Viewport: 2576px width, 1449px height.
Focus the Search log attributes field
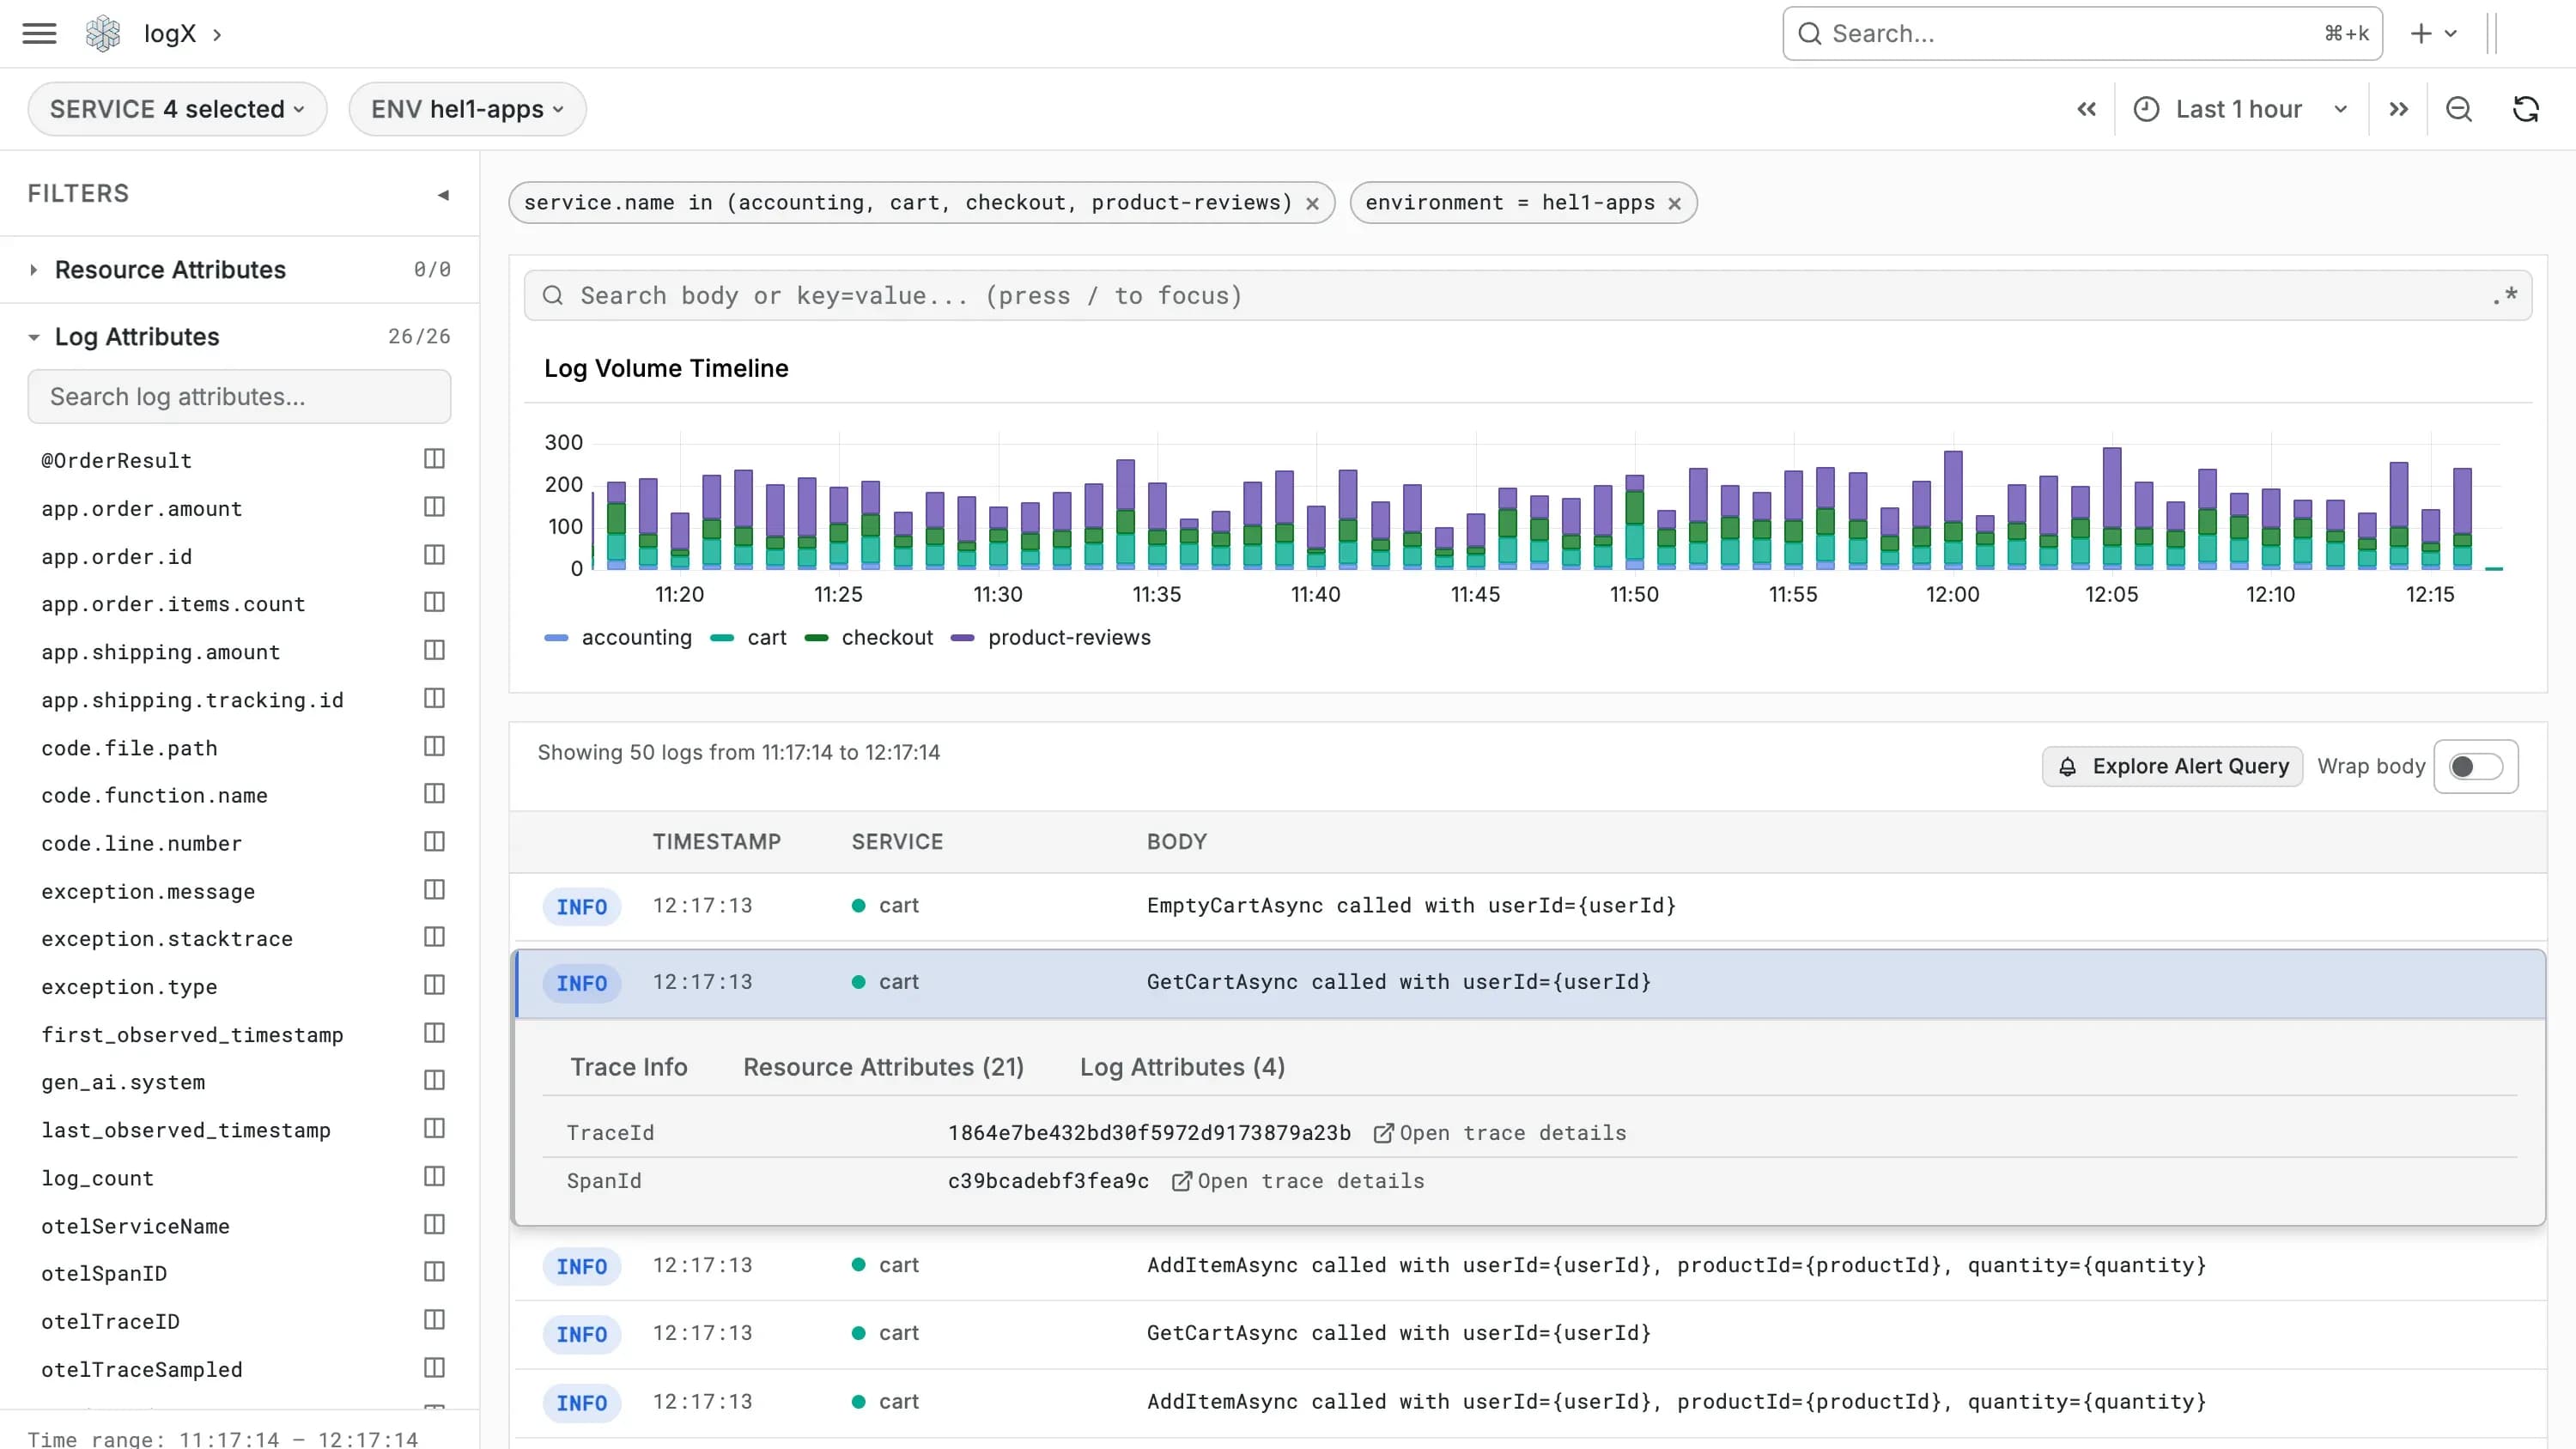(239, 397)
